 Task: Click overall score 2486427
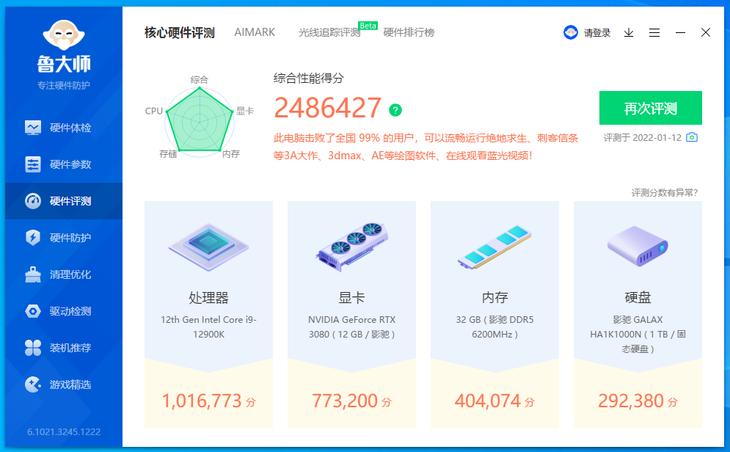point(328,108)
